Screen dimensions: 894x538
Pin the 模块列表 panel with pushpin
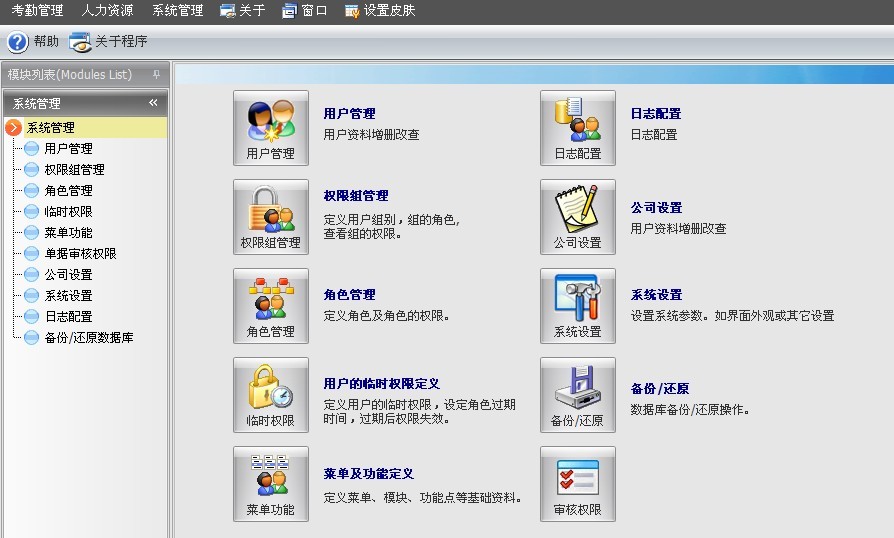[x=156, y=75]
